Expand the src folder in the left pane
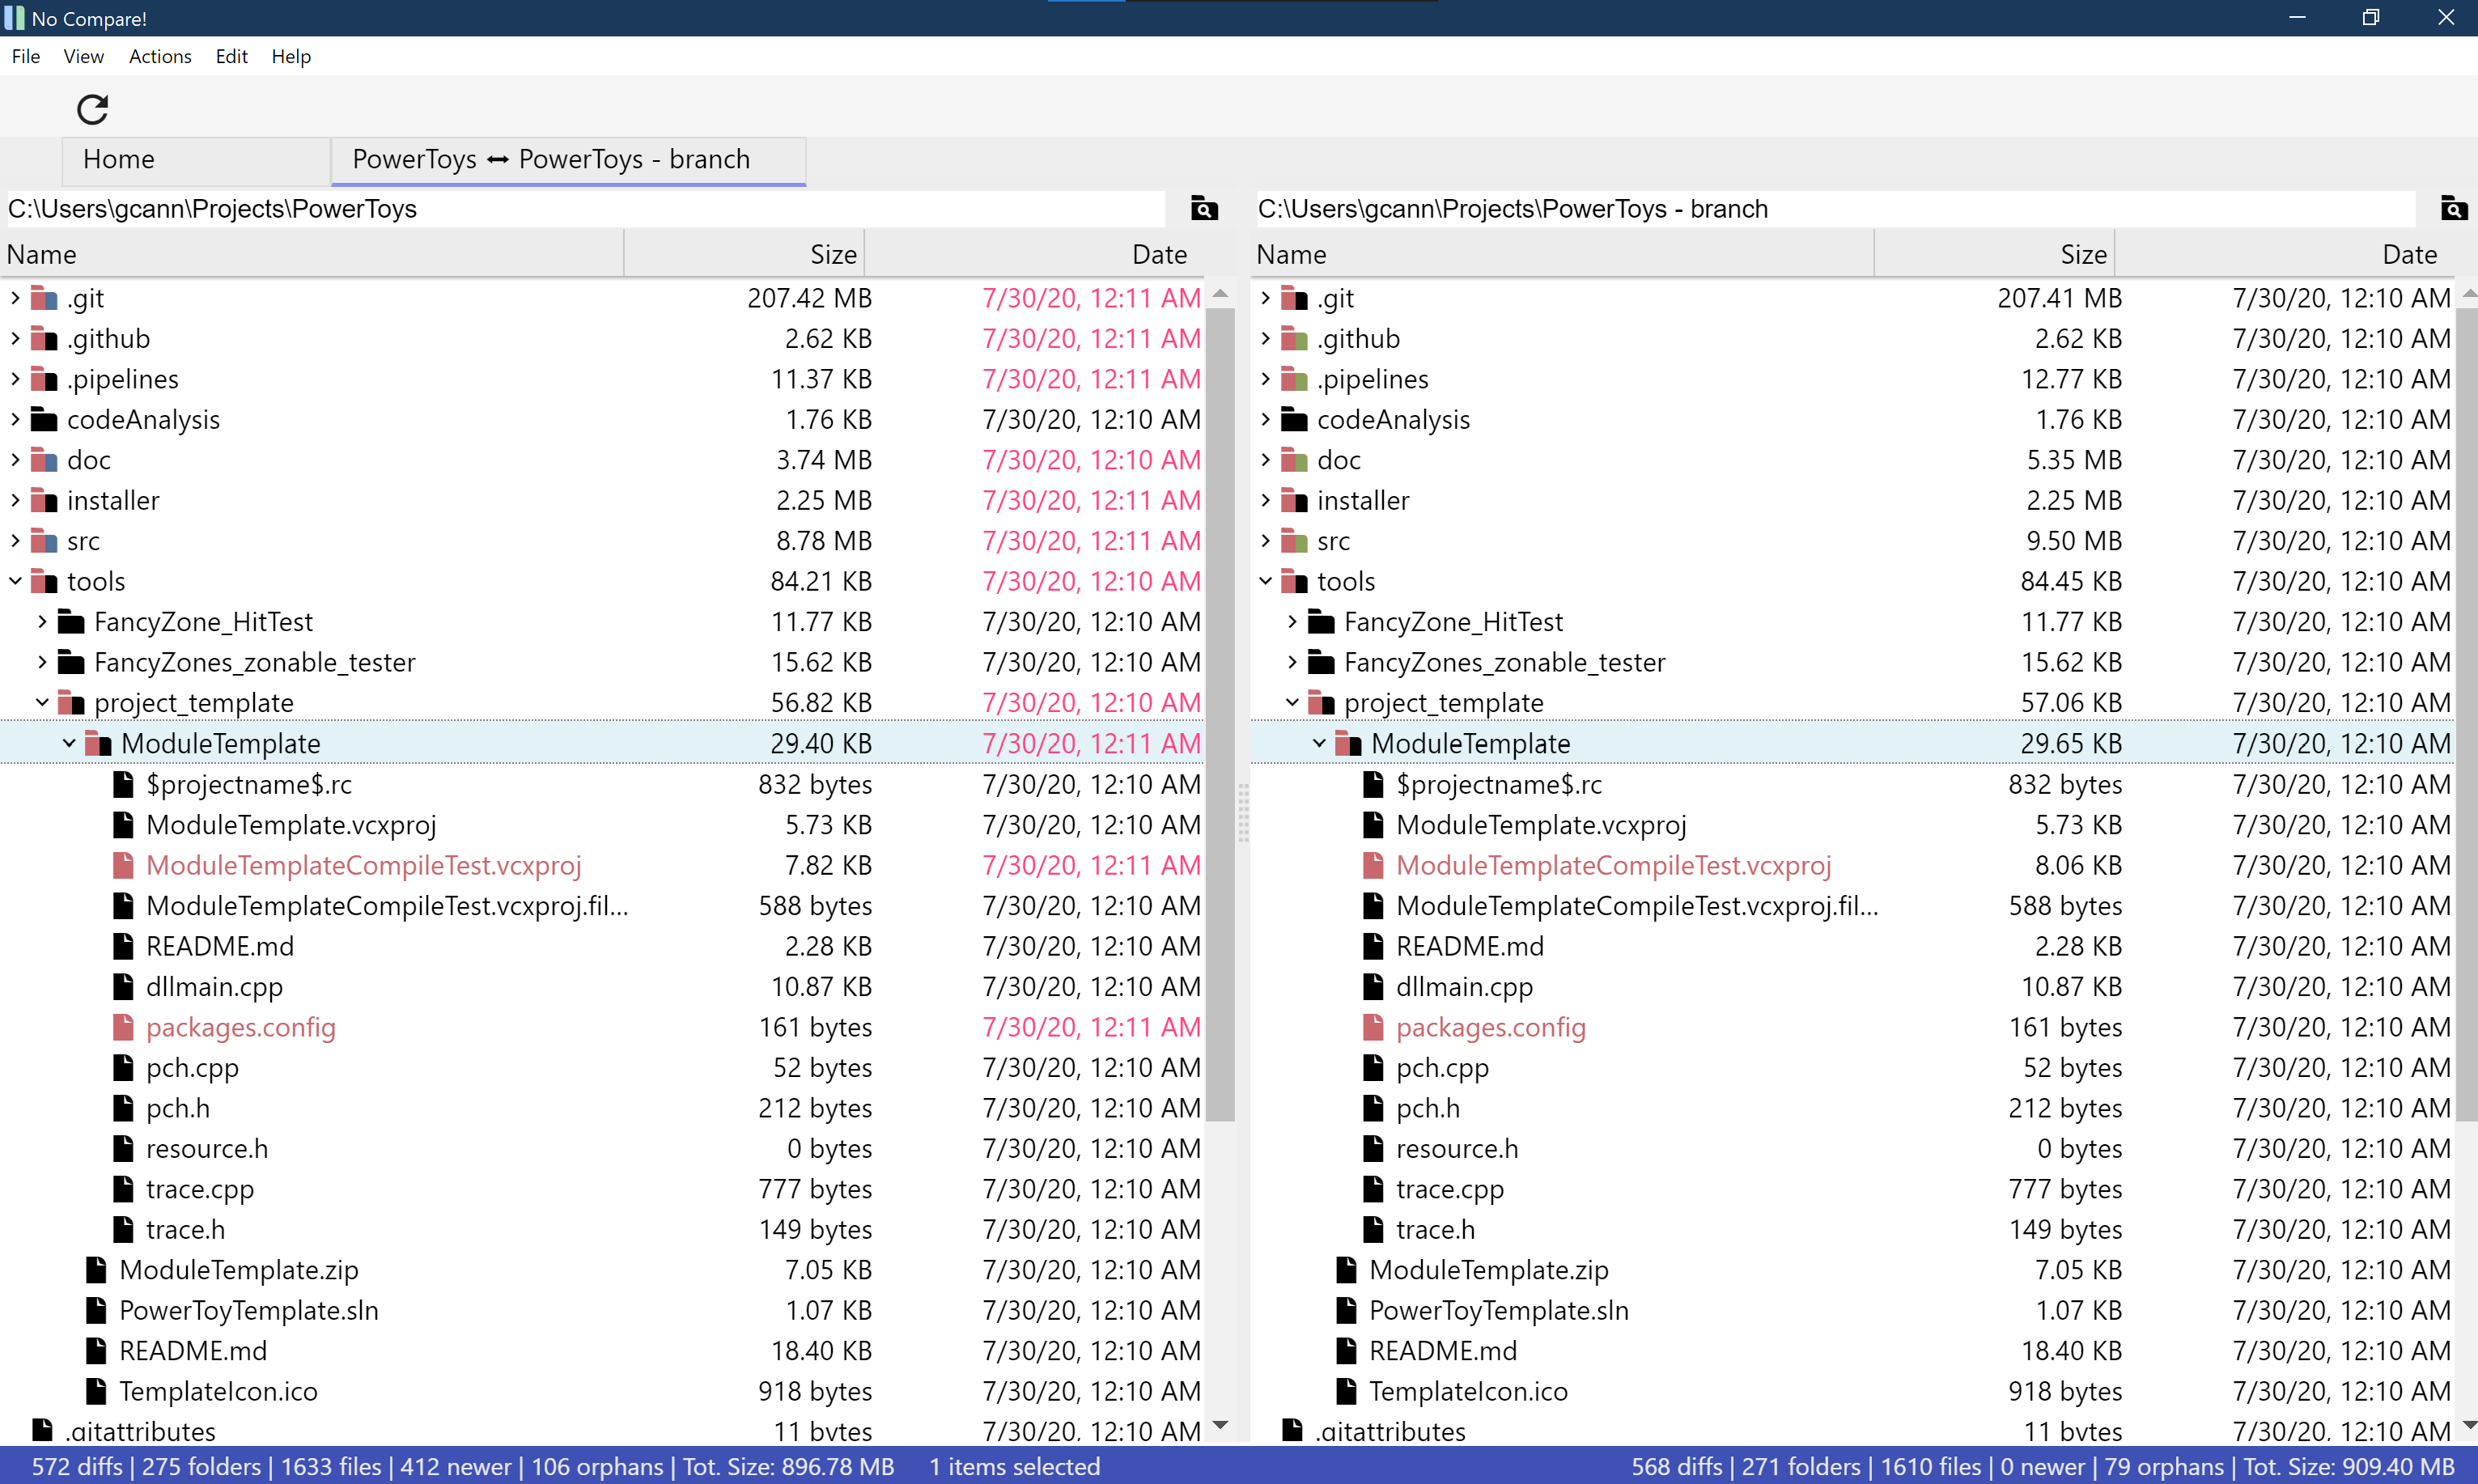 tap(15, 540)
